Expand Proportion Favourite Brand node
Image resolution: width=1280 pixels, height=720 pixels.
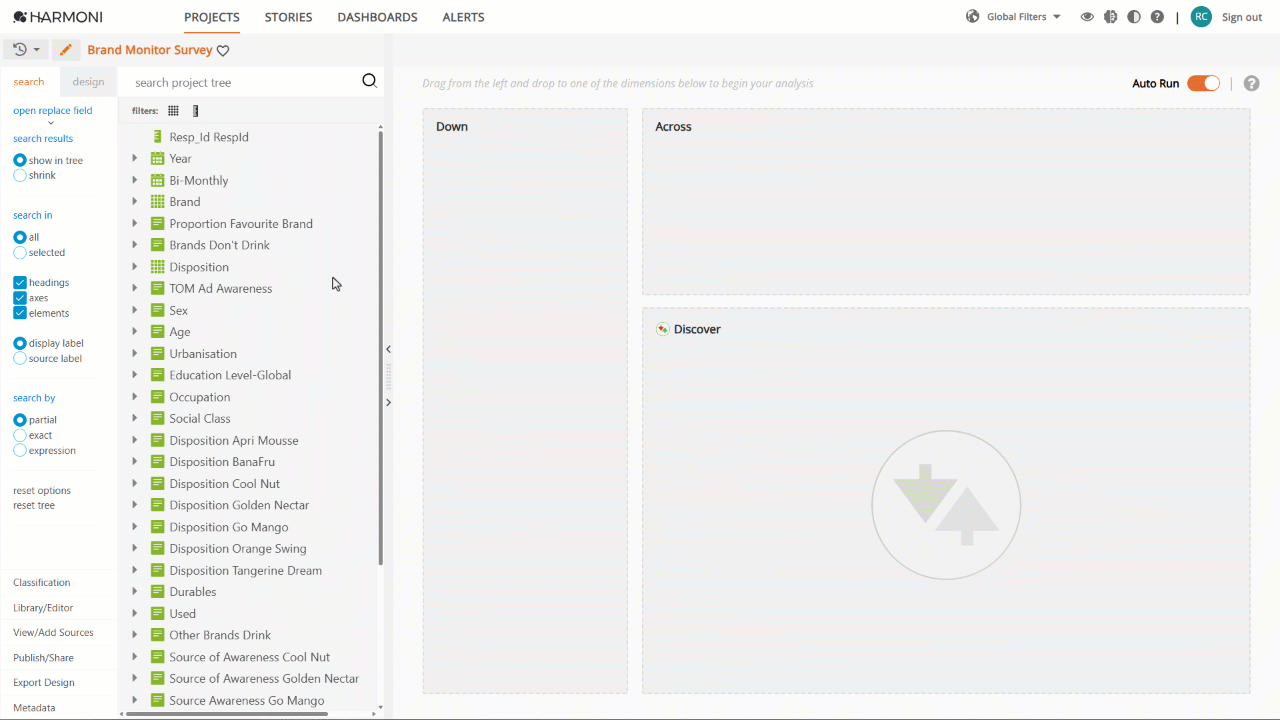(135, 223)
